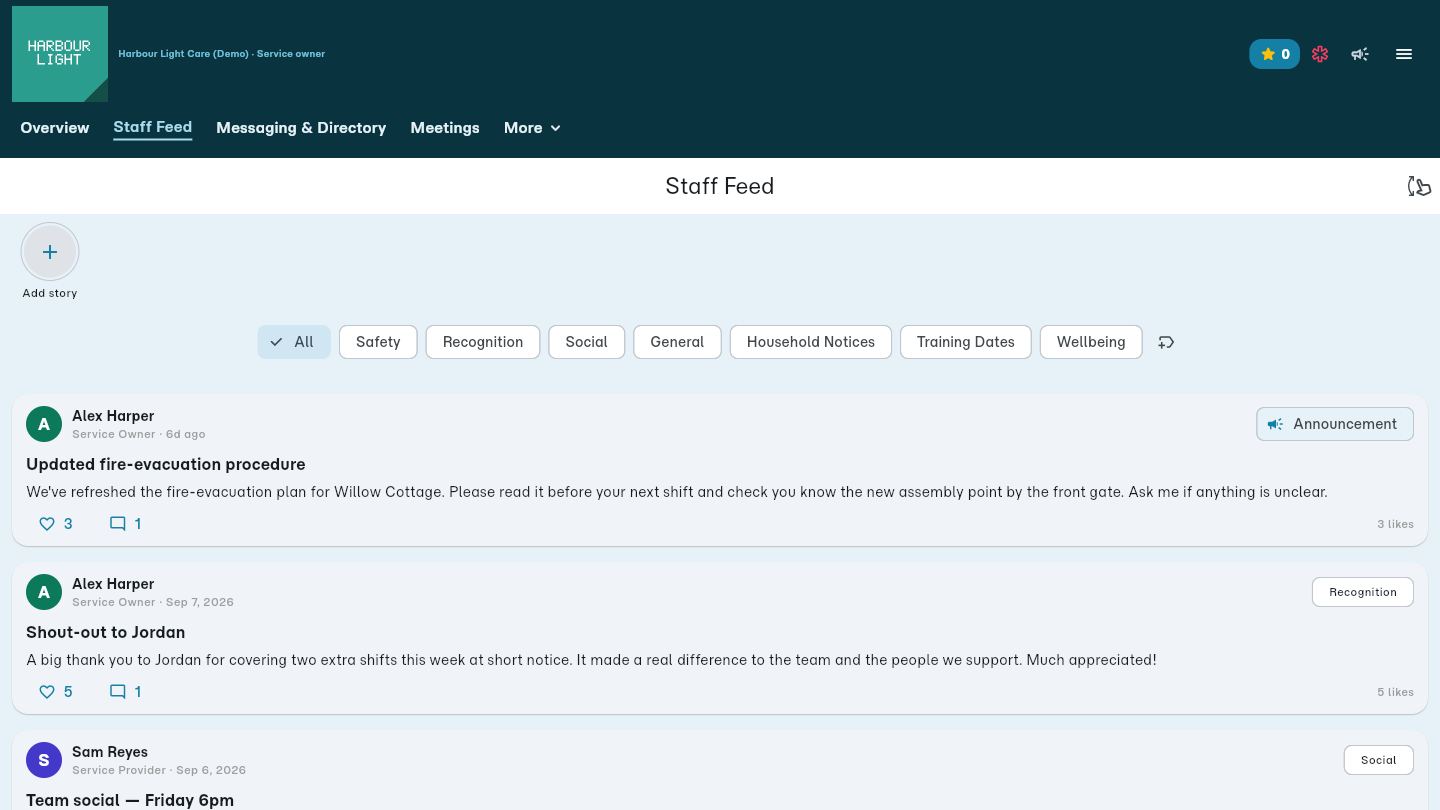Click Social tag on Sam Reyes post
Screen dimensions: 1440x810
pos(1378,760)
